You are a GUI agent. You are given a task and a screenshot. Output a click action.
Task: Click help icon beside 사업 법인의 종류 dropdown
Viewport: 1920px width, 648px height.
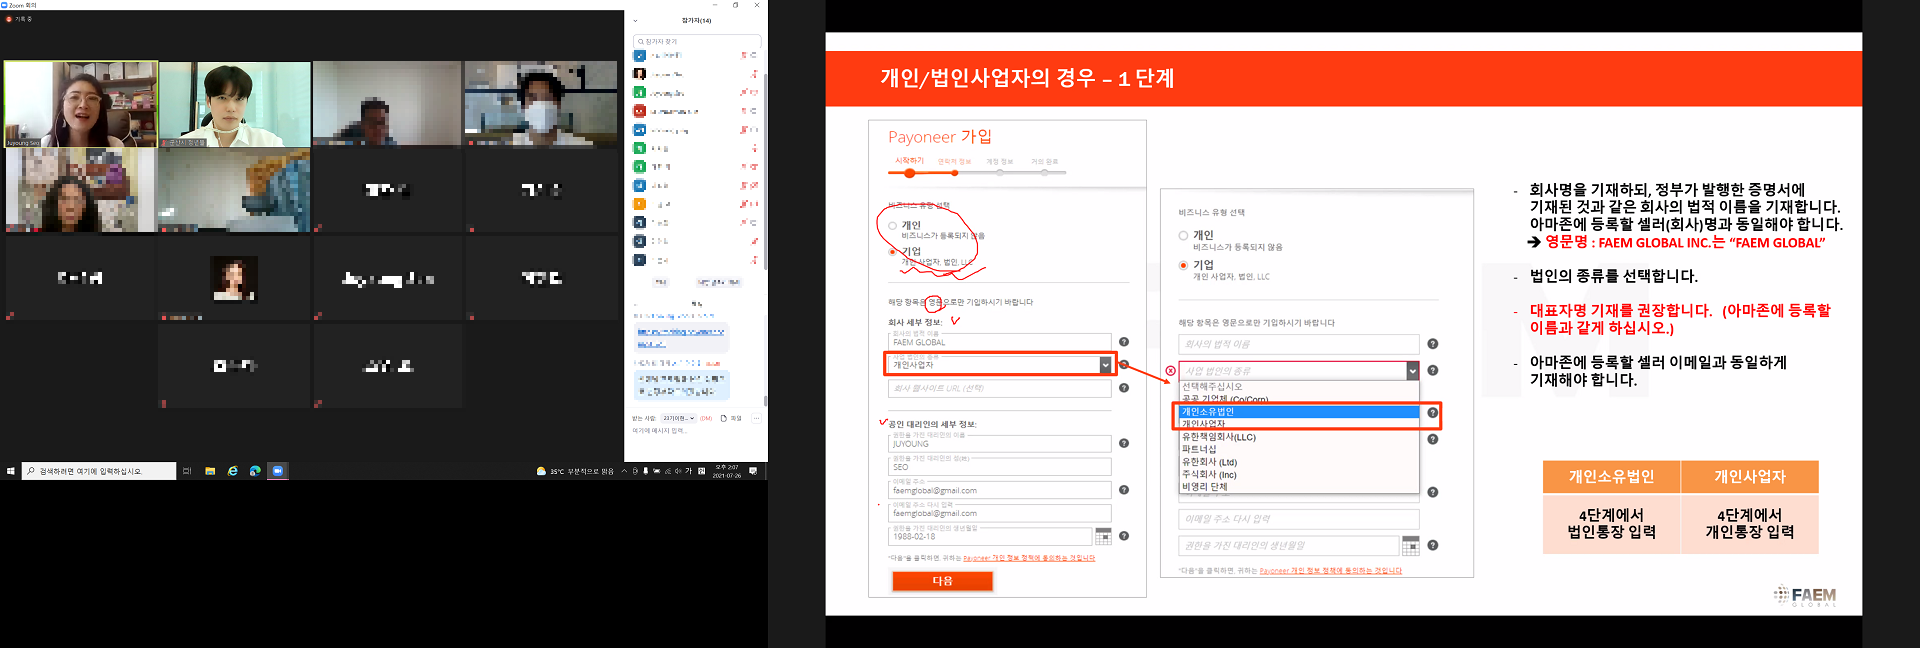point(1433,371)
